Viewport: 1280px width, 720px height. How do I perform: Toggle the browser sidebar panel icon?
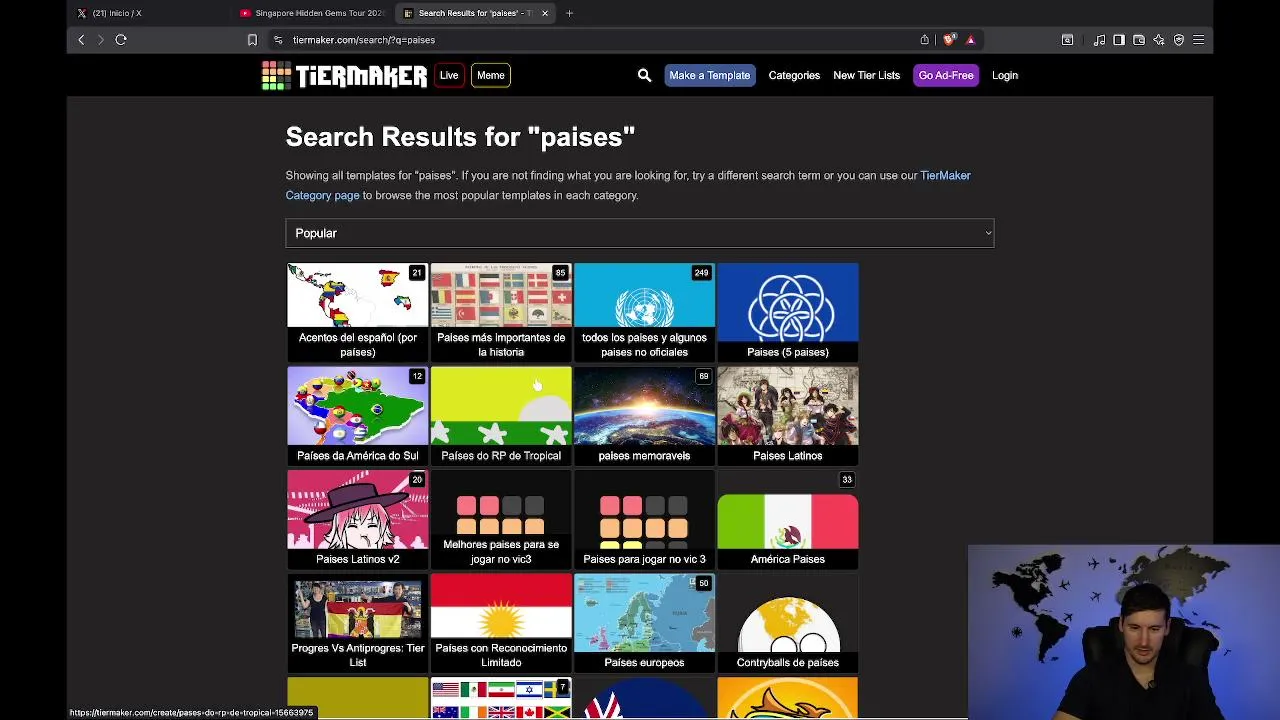(x=1119, y=40)
